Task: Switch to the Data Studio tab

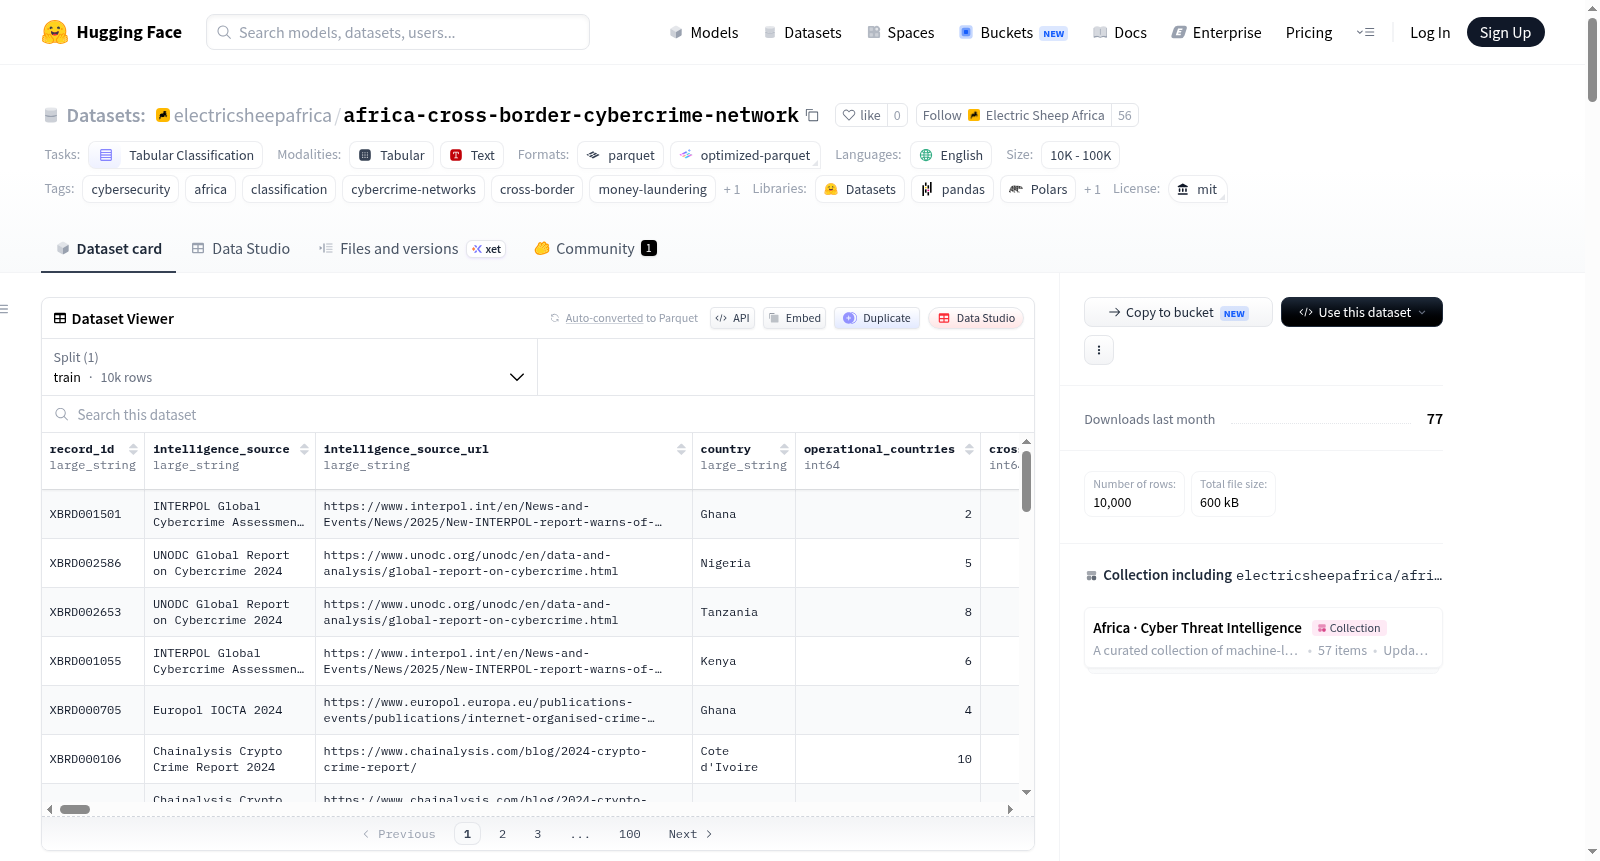Action: coord(241,249)
